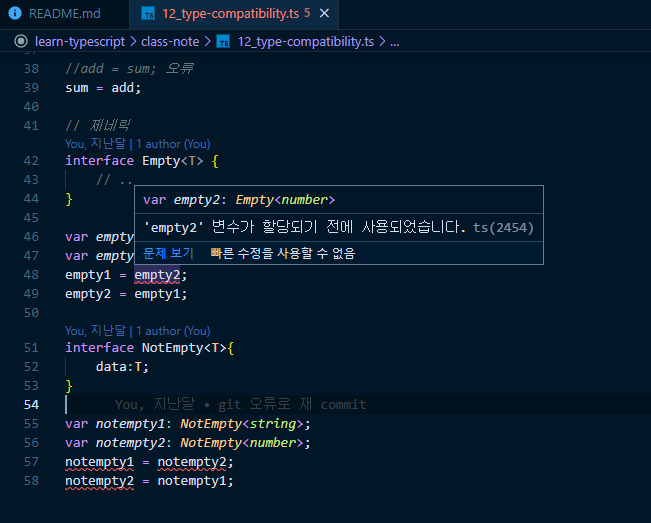The image size is (651, 523).
Task: Select the 12_type-compatibility.ts editor tab
Action: pyautogui.click(x=228, y=15)
